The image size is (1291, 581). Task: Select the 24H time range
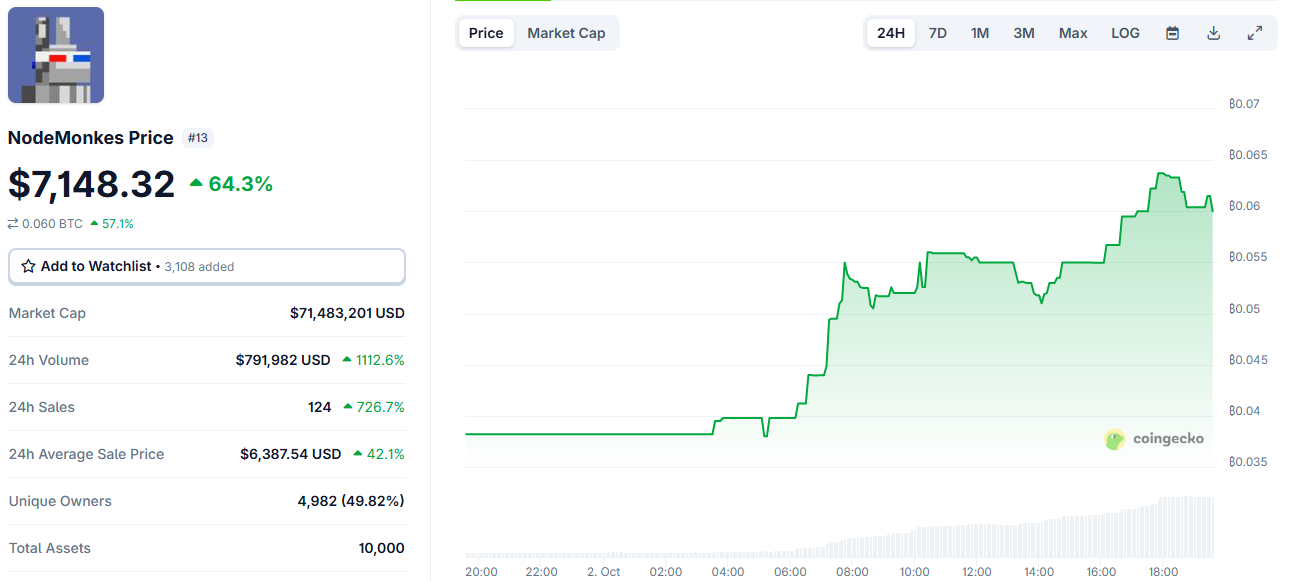tap(890, 33)
